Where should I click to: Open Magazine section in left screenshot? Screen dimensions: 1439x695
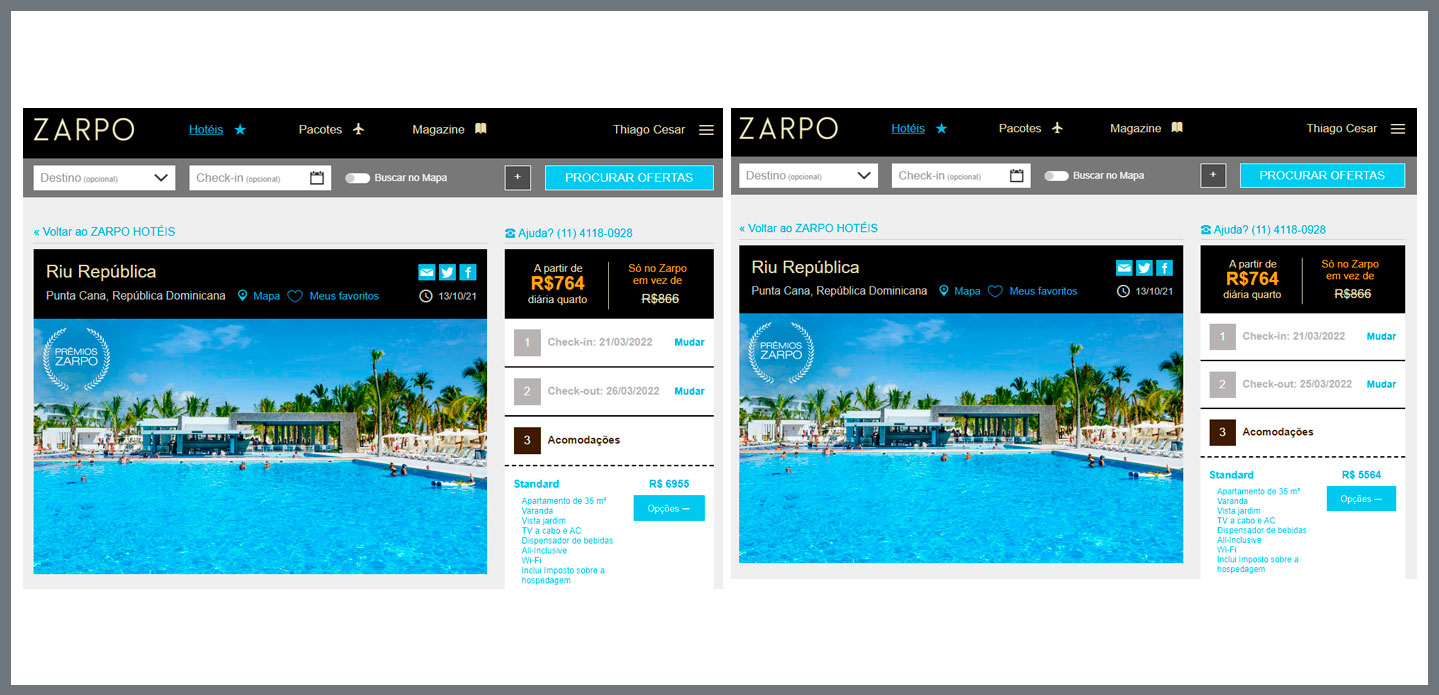click(449, 129)
